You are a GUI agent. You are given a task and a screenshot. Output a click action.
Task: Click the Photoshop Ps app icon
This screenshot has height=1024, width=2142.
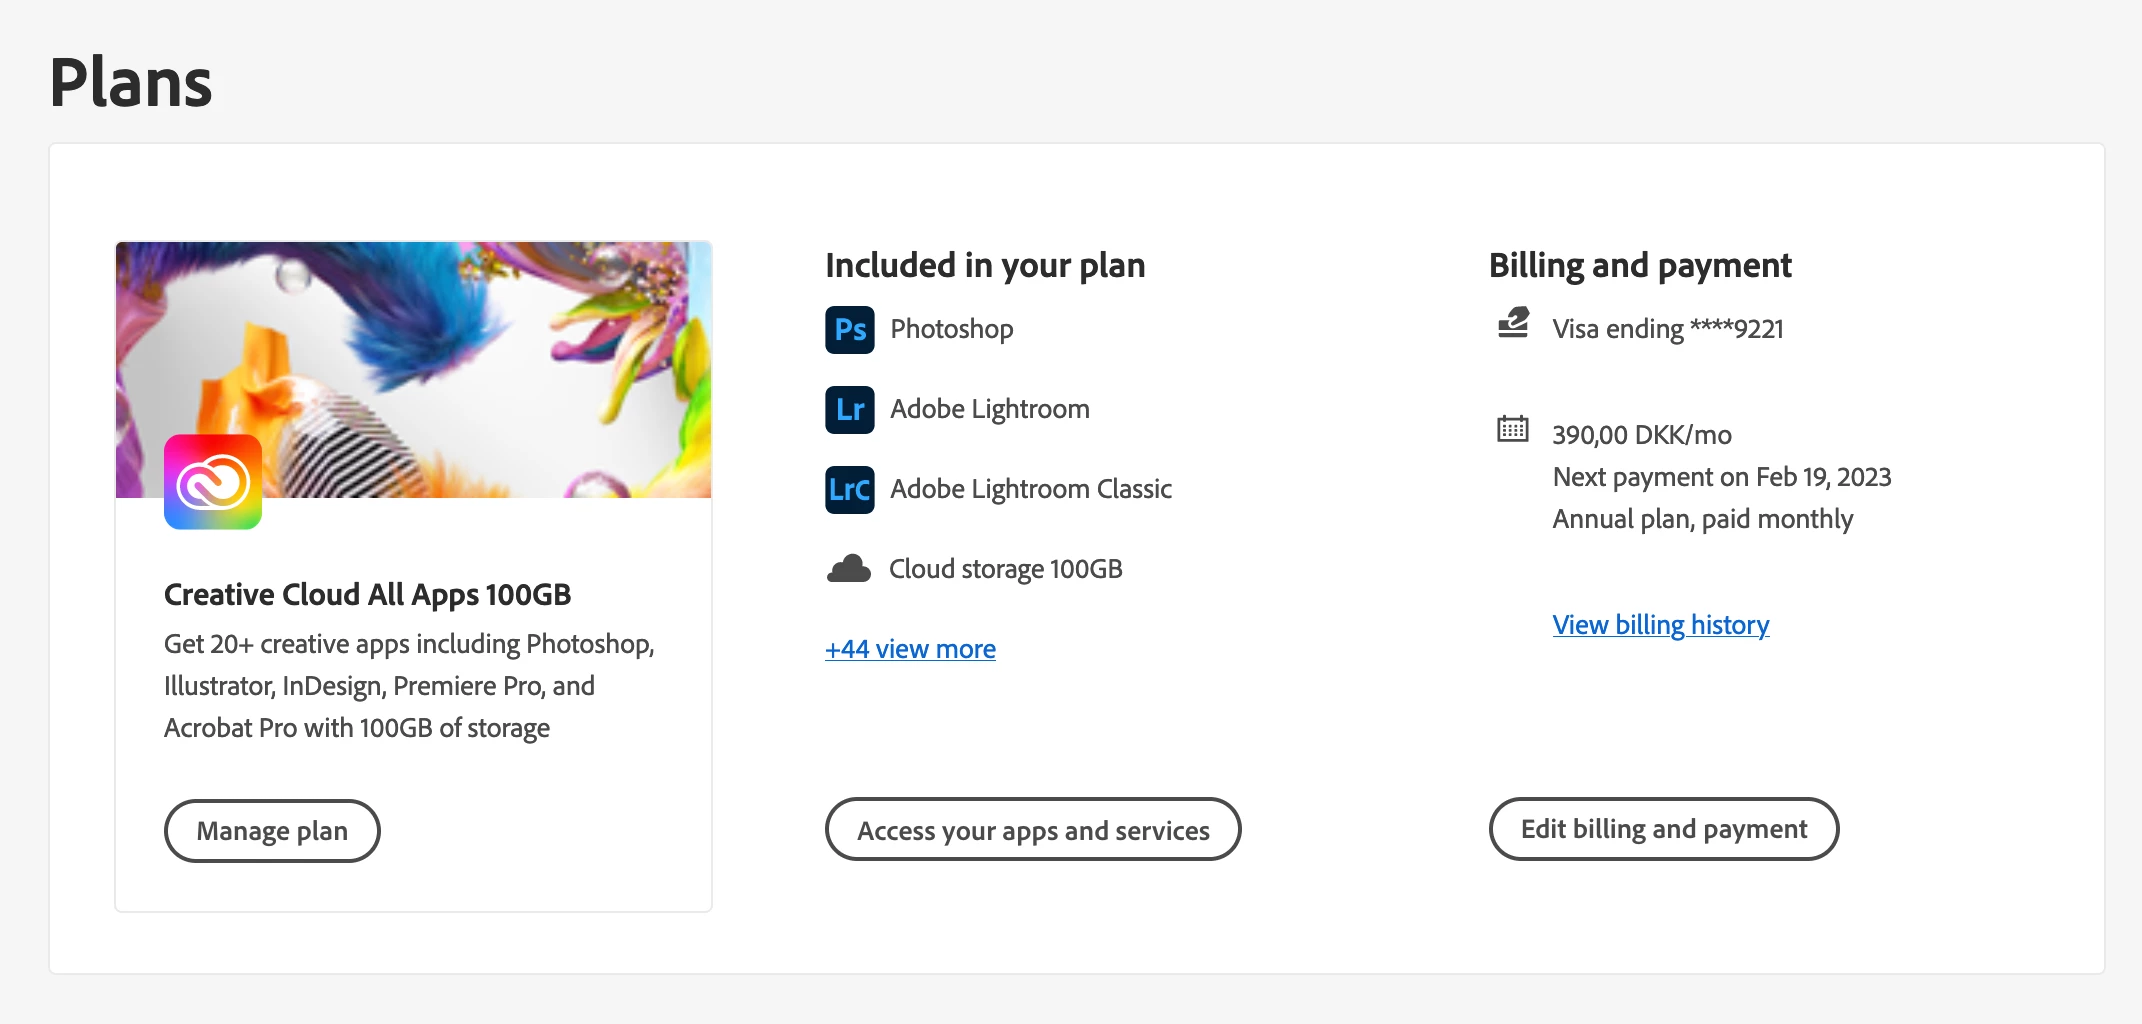pyautogui.click(x=850, y=330)
